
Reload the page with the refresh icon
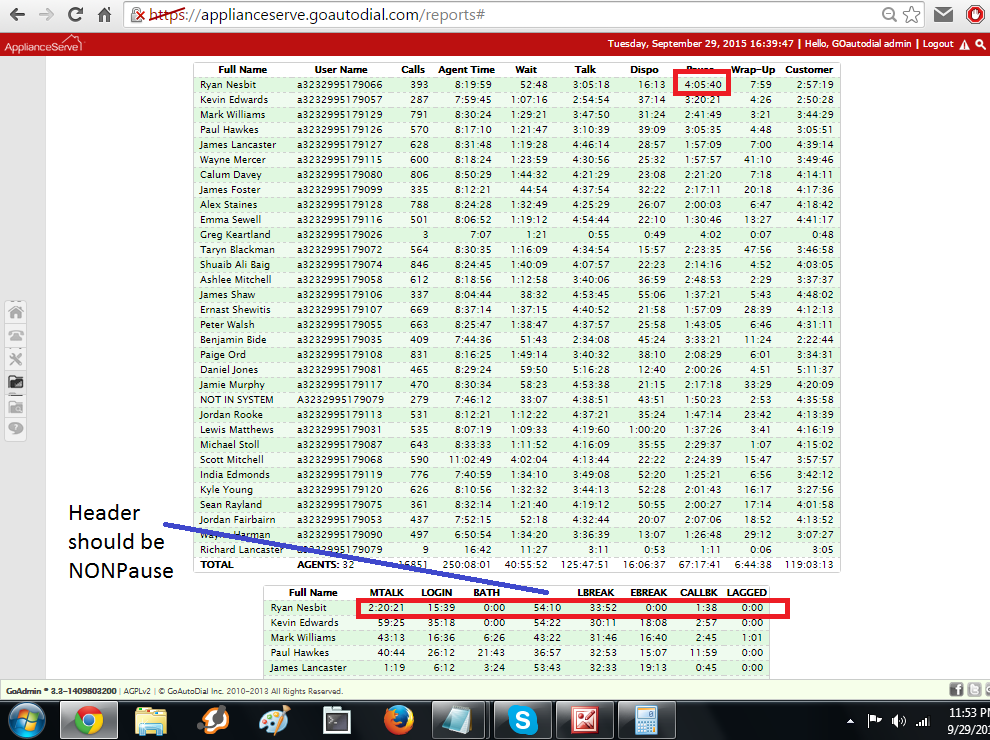(x=75, y=14)
